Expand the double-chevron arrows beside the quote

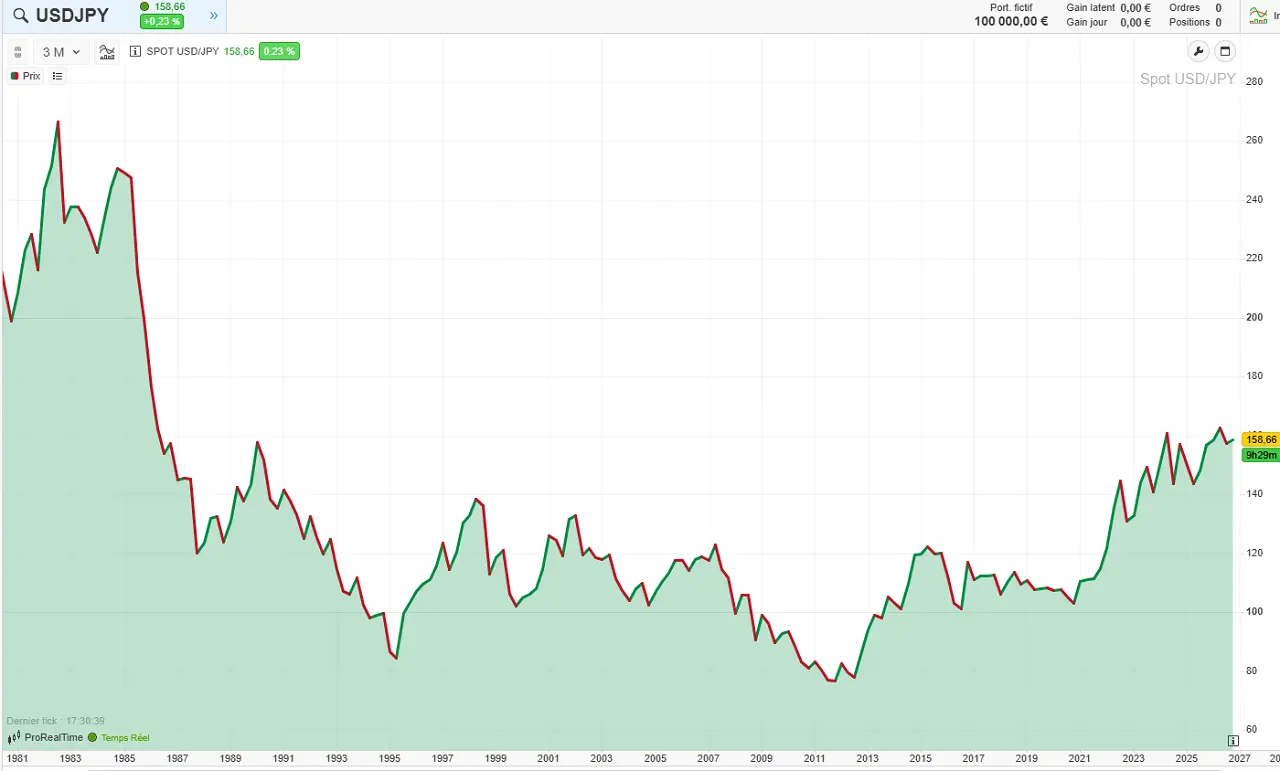(x=213, y=15)
